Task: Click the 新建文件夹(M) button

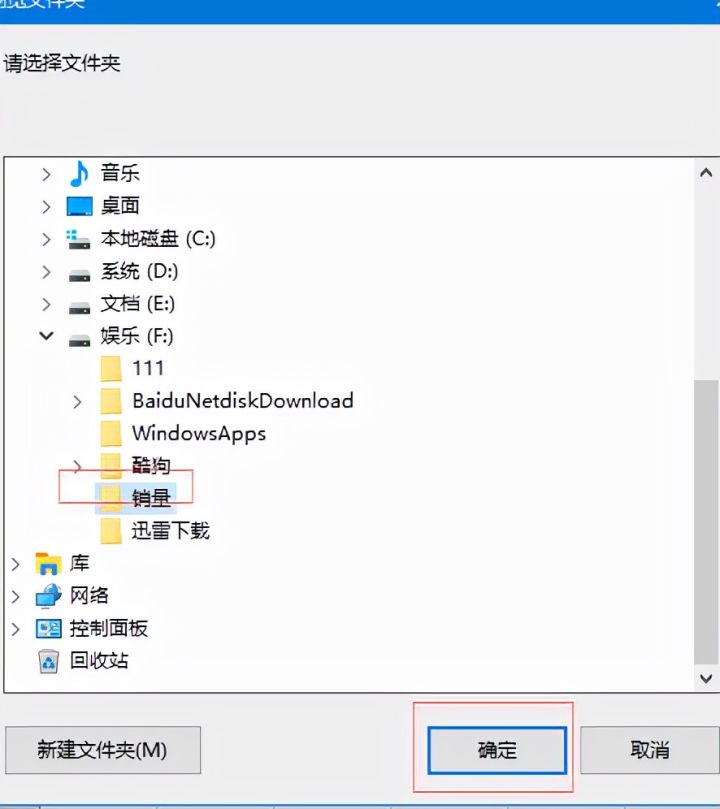Action: click(x=103, y=750)
